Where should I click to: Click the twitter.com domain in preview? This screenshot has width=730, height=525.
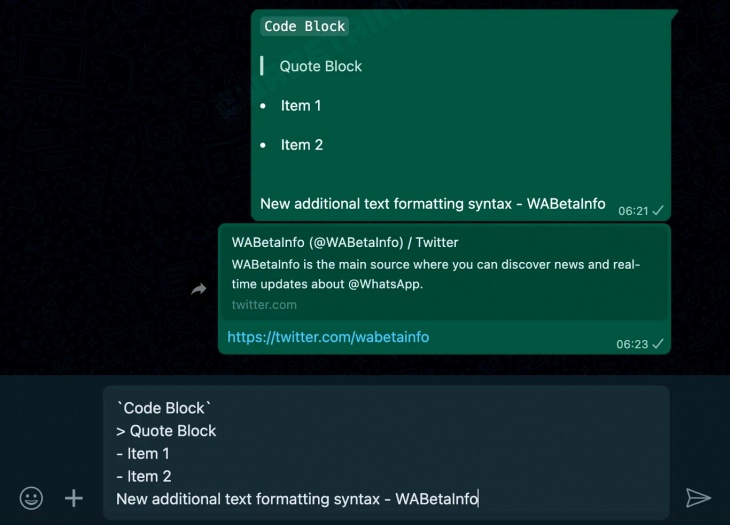(264, 305)
